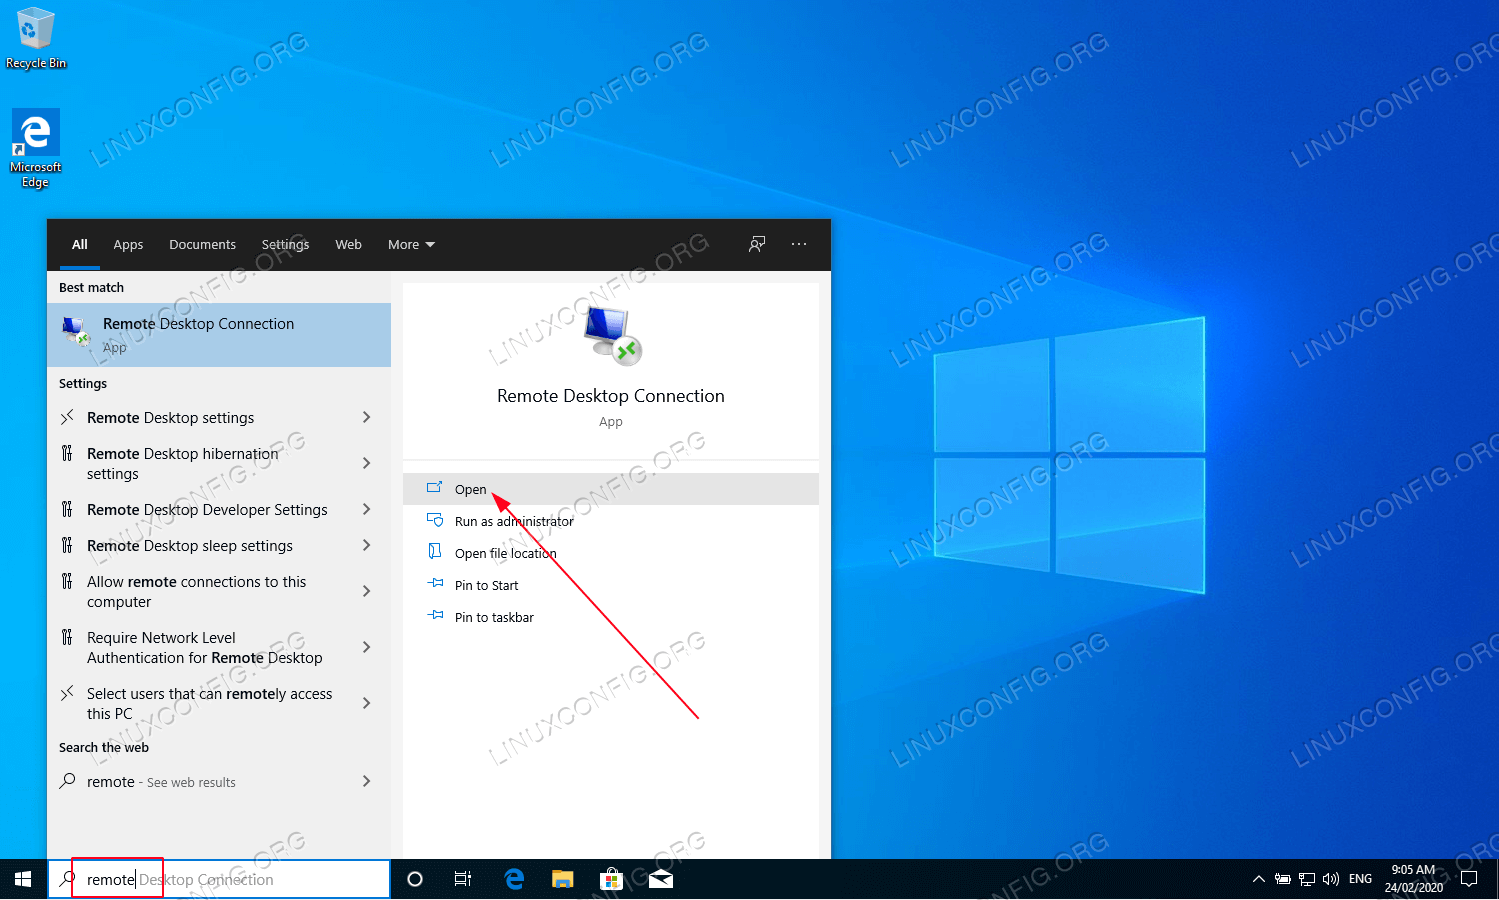Viewport: 1499px width, 900px height.
Task: Switch to the Documents search tab
Action: click(202, 245)
